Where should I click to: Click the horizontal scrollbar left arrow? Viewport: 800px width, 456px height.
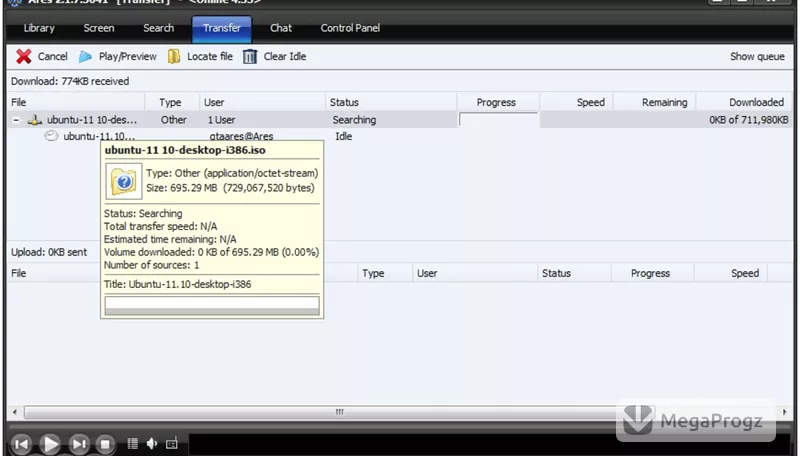(15, 412)
